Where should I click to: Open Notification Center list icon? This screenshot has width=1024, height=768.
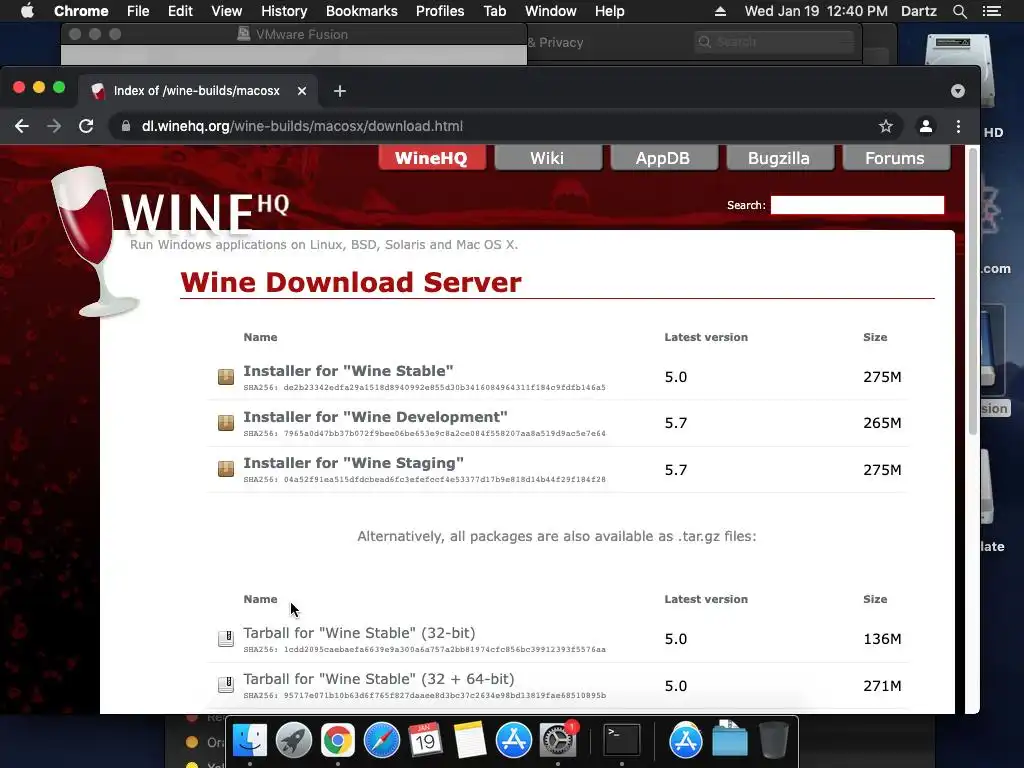click(x=991, y=11)
